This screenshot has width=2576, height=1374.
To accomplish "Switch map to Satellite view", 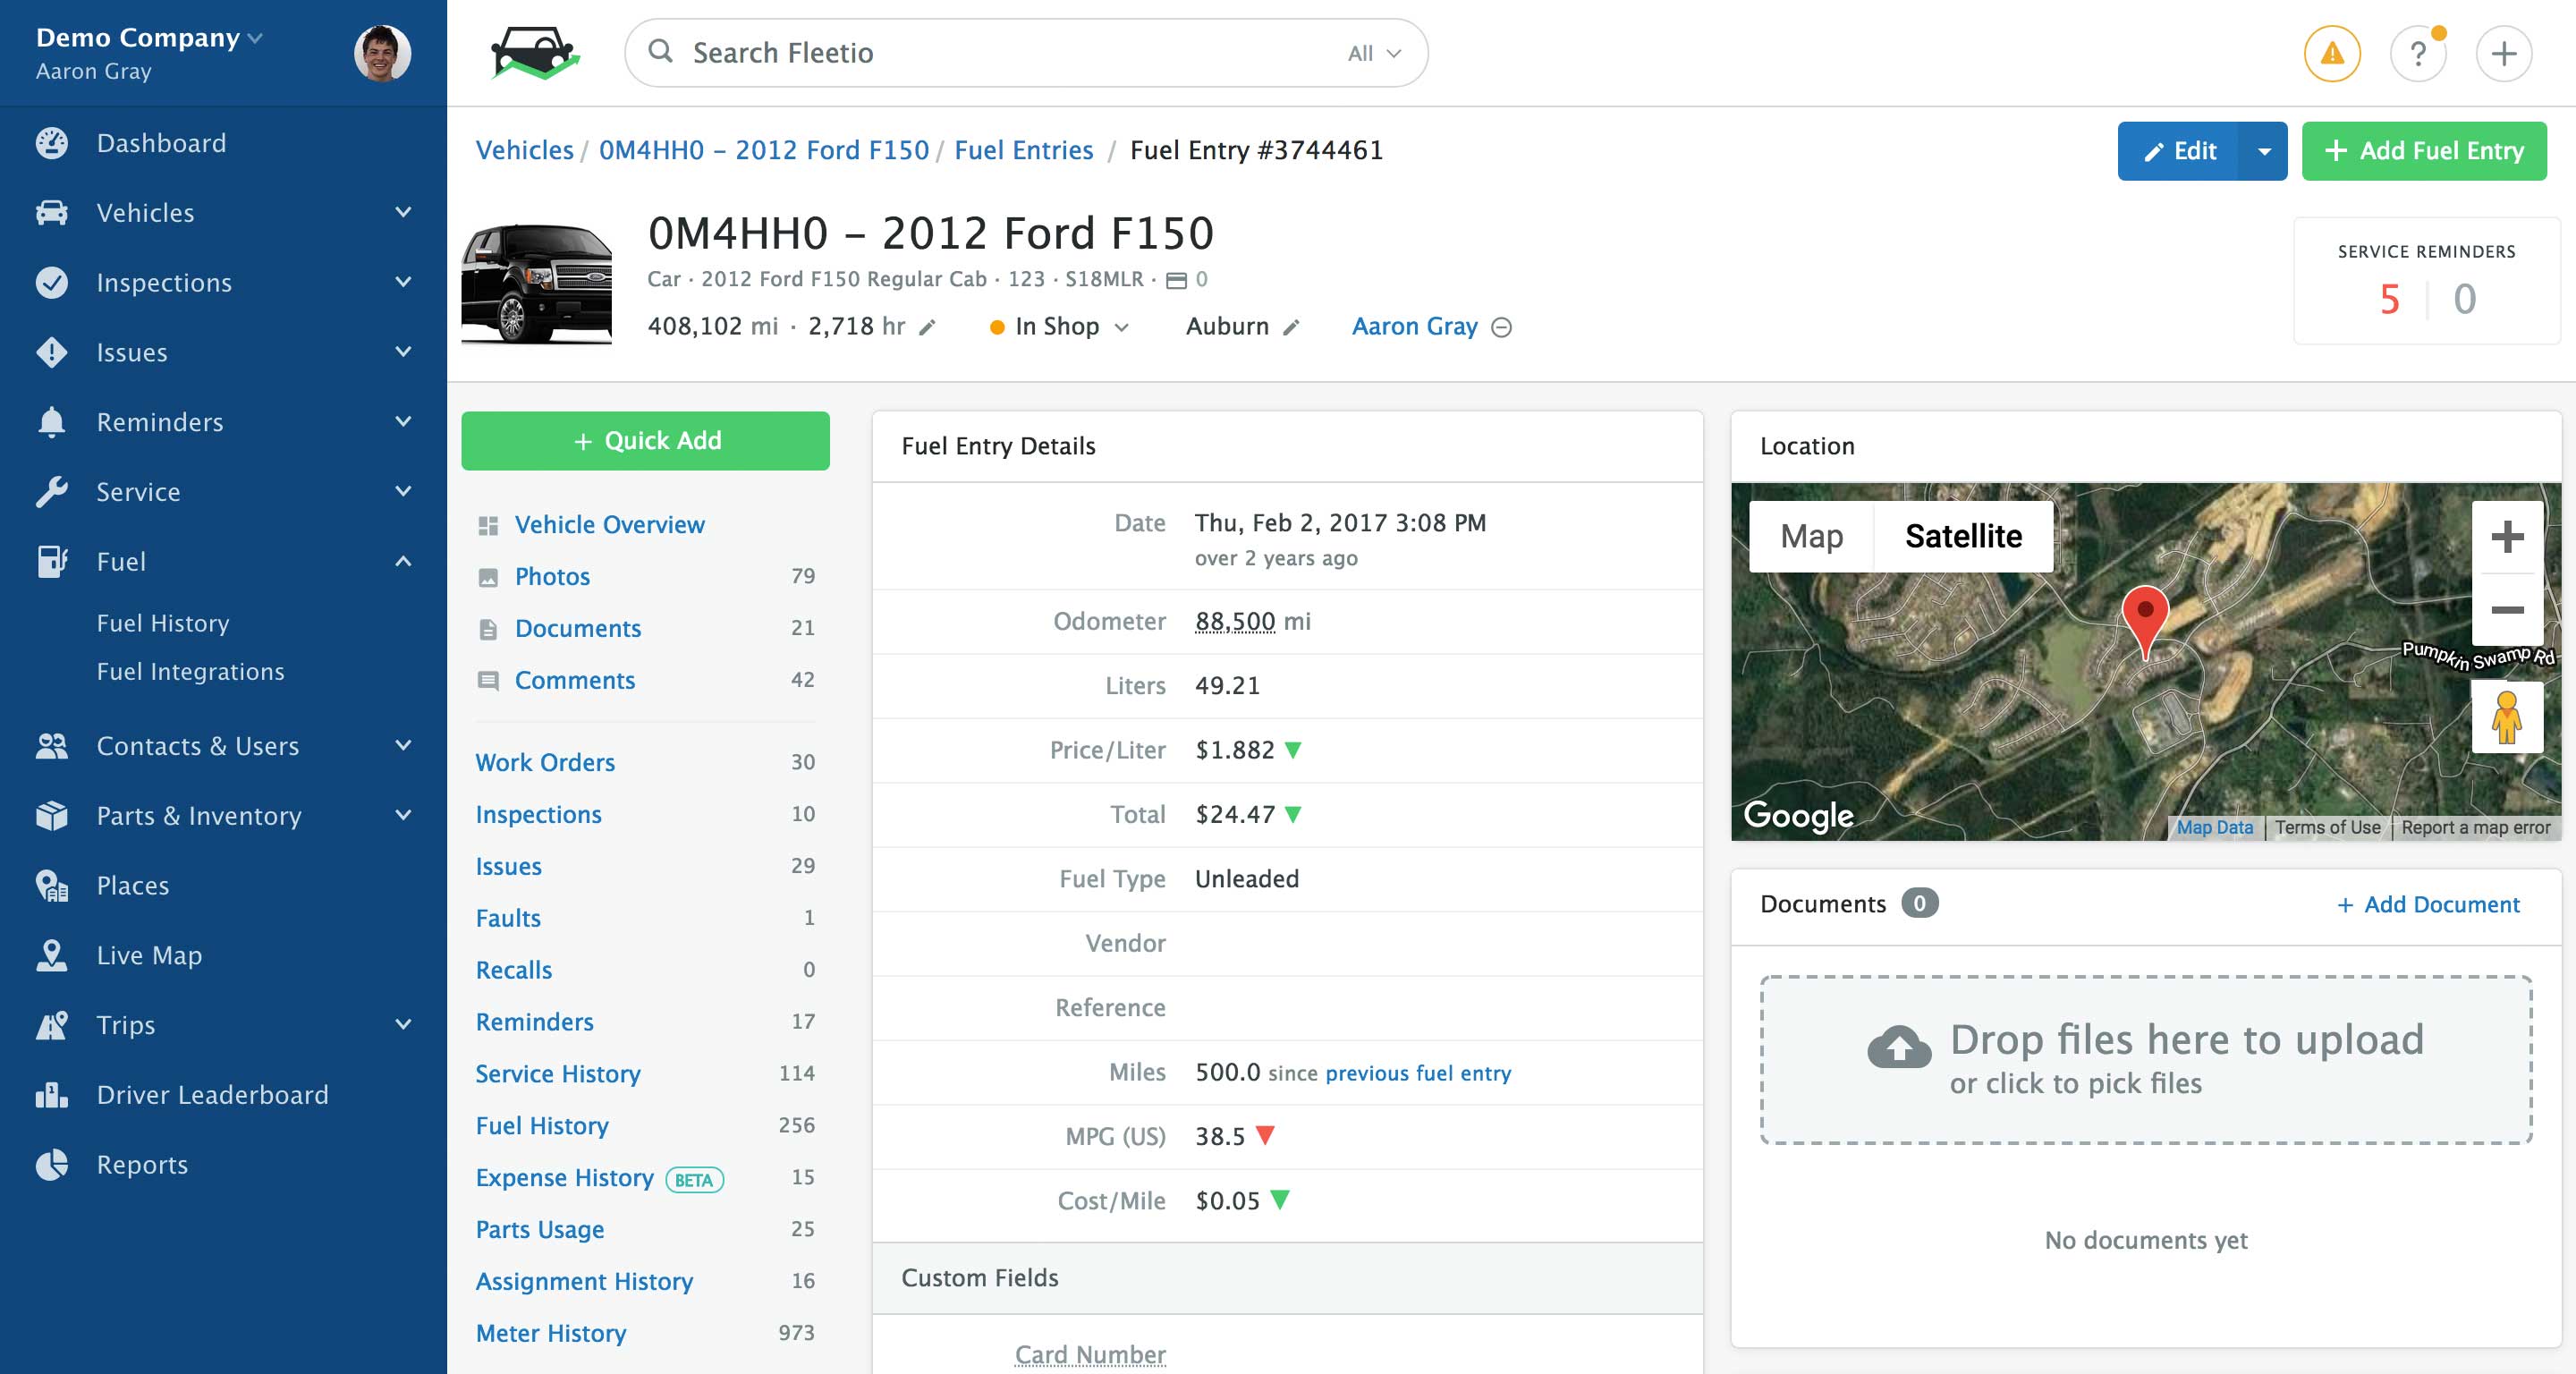I will tap(1963, 536).
